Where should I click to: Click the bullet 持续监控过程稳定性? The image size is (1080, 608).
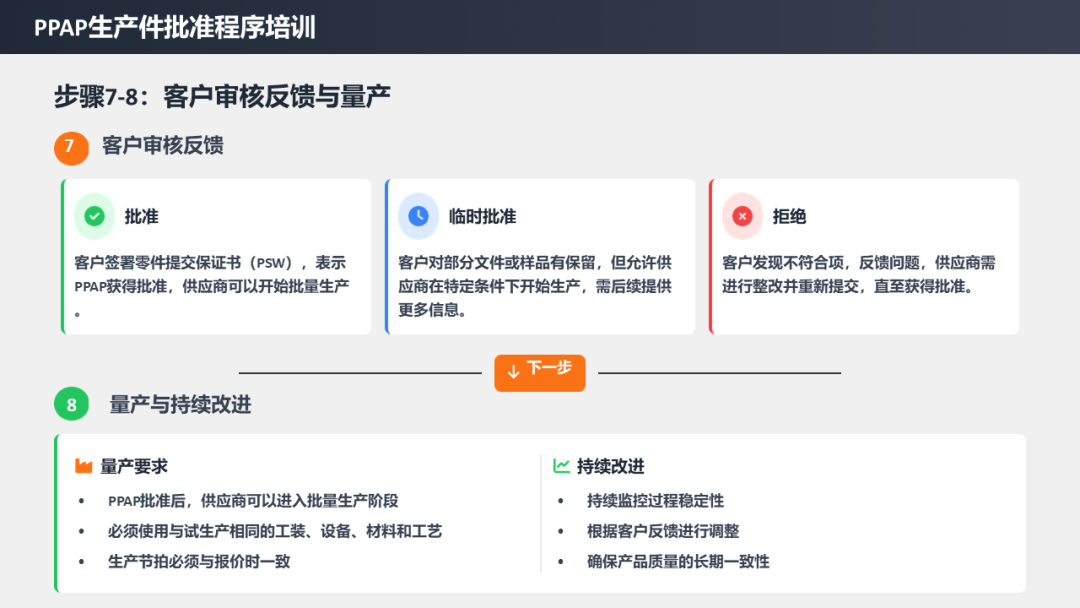[655, 500]
